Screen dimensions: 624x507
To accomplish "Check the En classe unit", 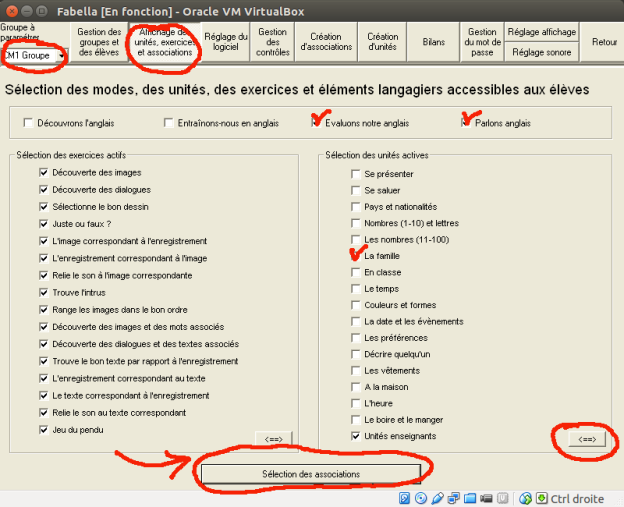I will (356, 272).
